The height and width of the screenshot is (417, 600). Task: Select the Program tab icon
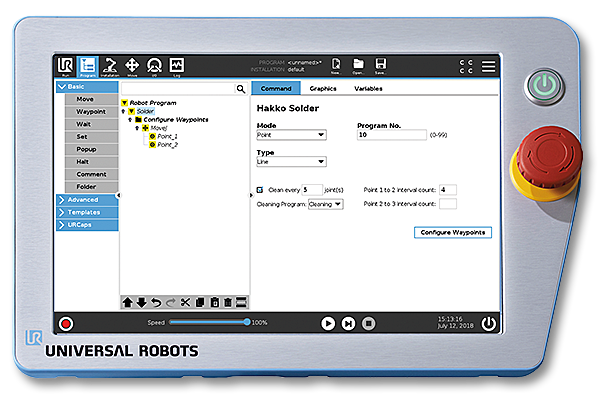[x=88, y=66]
